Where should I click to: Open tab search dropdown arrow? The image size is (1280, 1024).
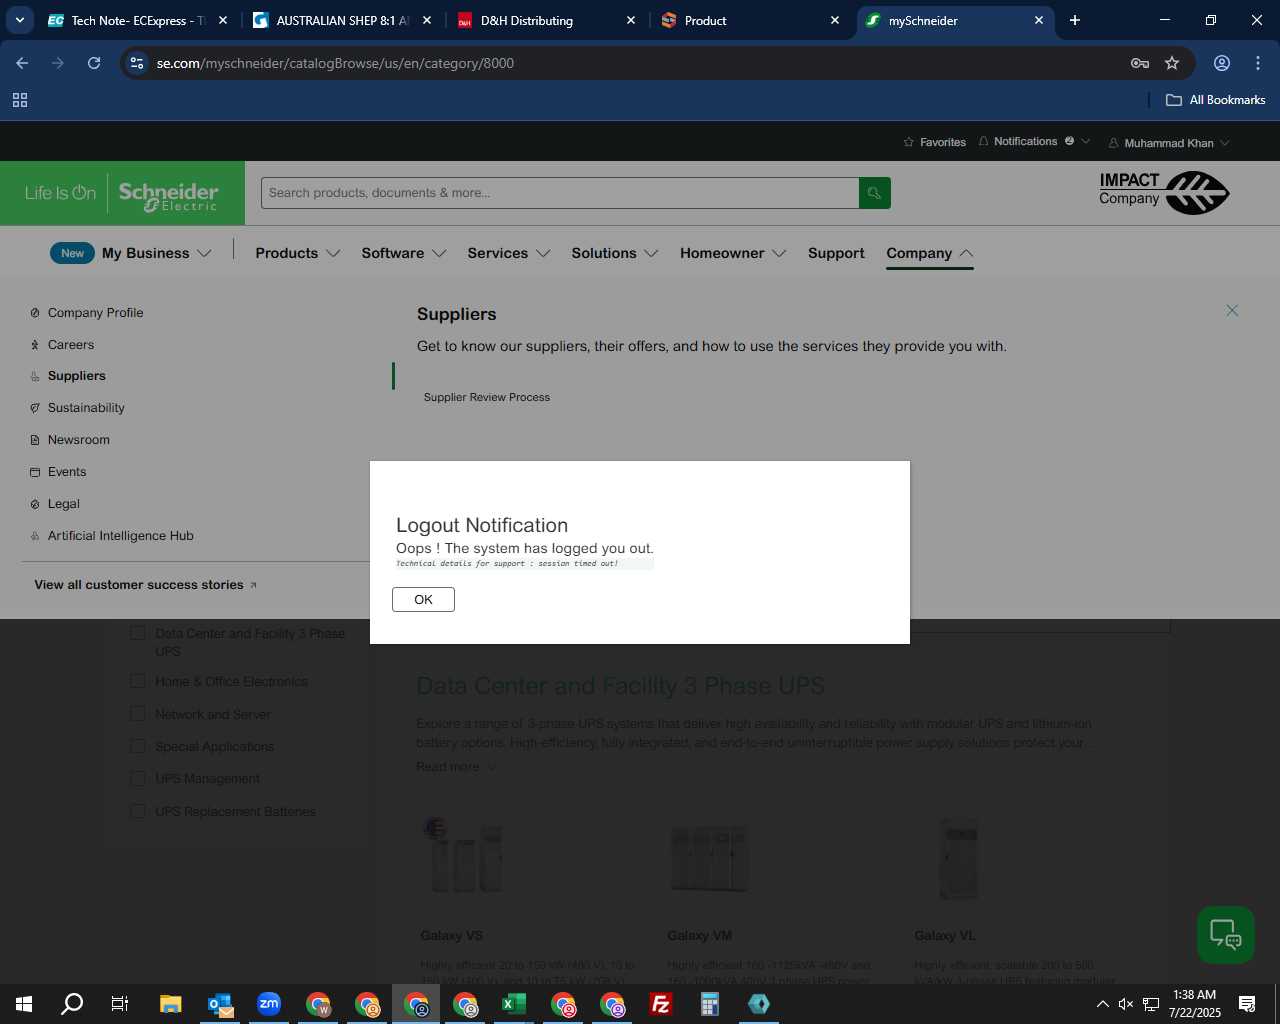point(19,20)
